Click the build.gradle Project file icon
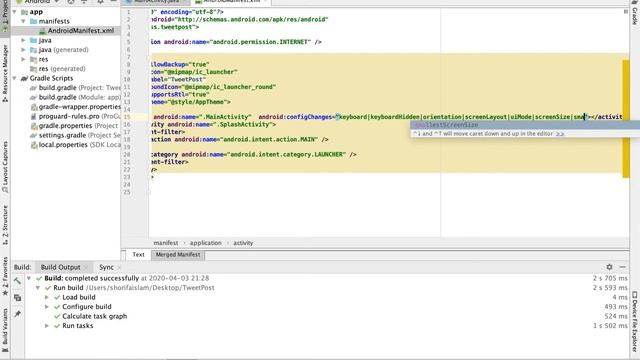Viewport: 640px width, 360px height. 33,88
